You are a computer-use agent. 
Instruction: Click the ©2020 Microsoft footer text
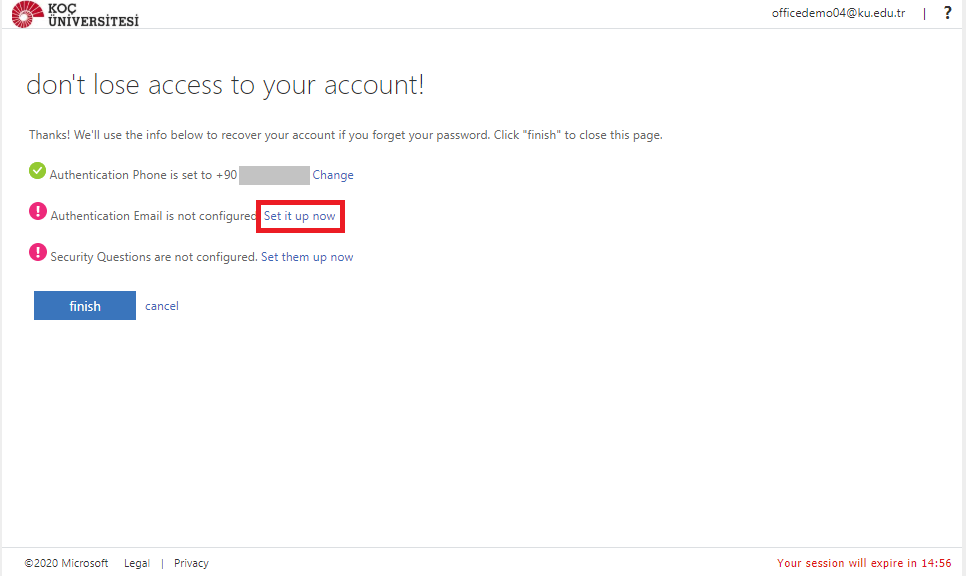pyautogui.click(x=67, y=563)
